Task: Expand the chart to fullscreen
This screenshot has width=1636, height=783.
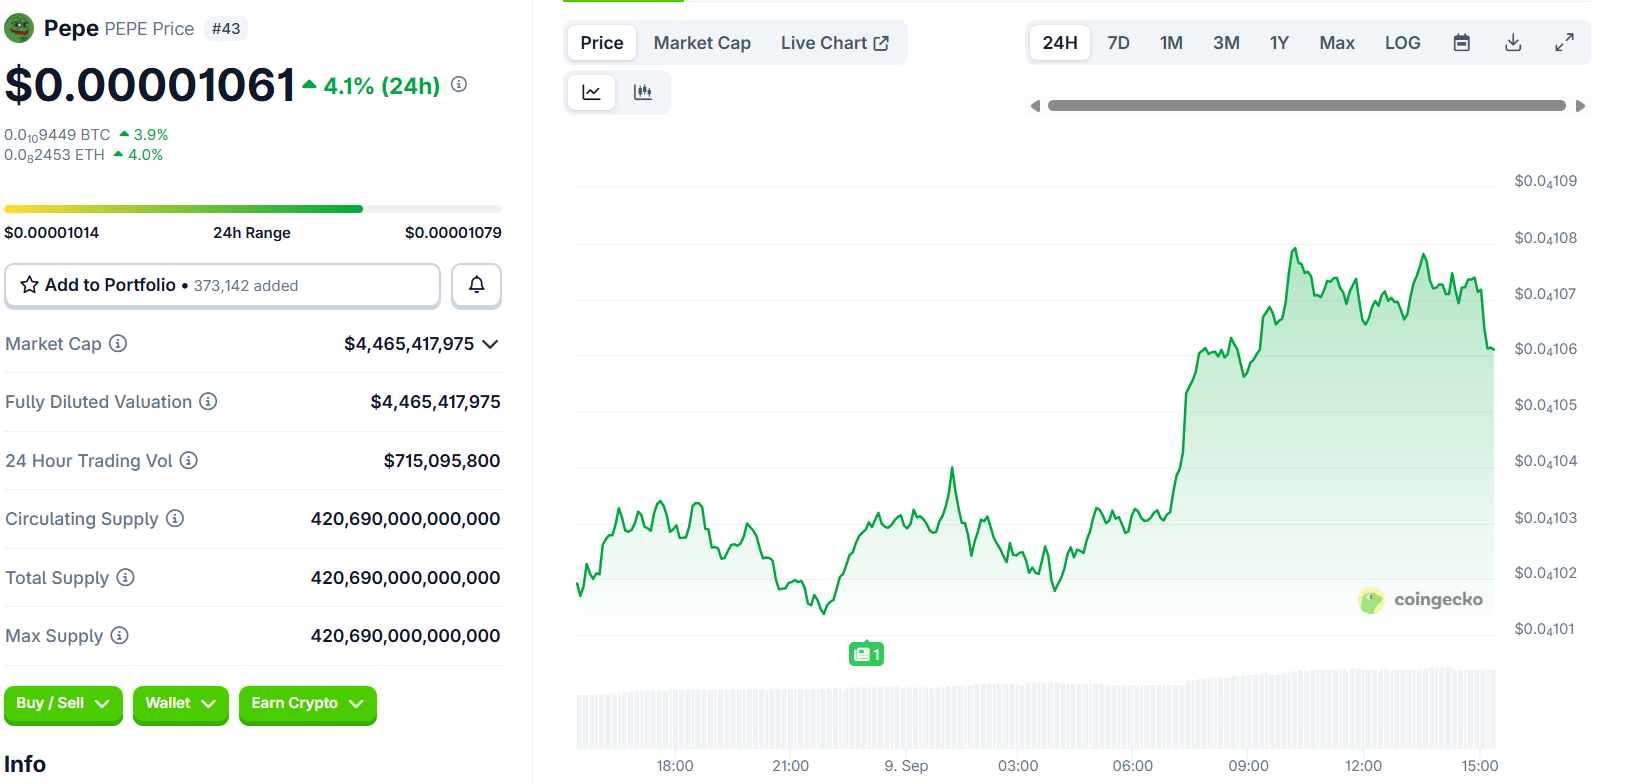Action: pyautogui.click(x=1564, y=42)
